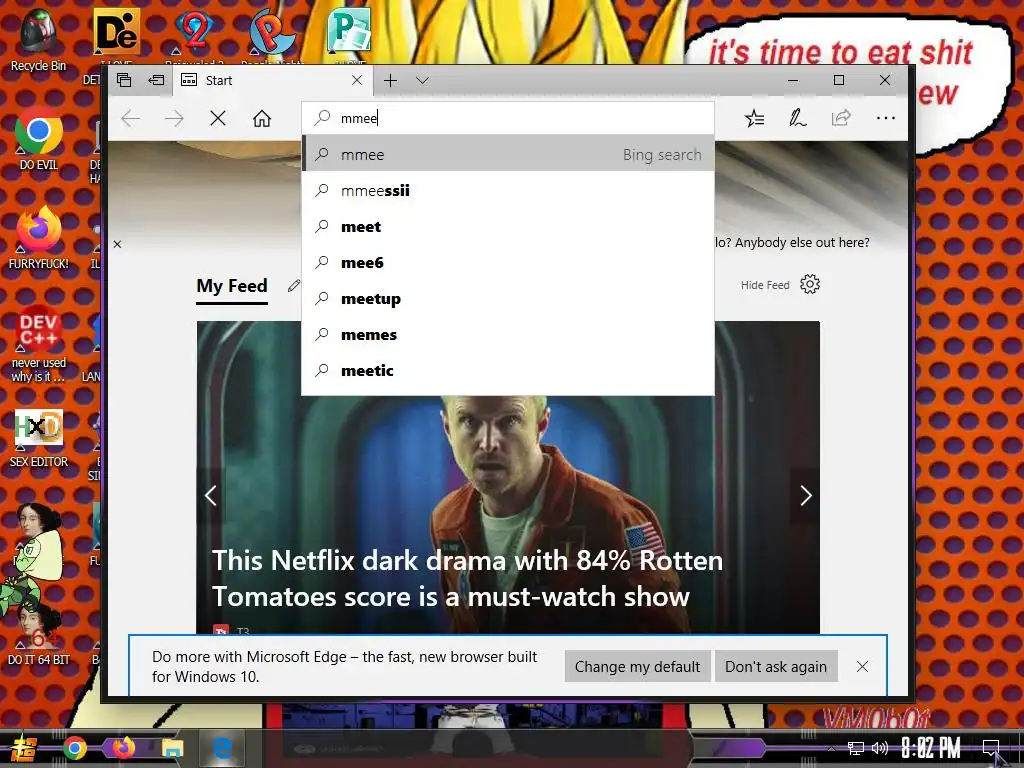Select the meetic suggestion
The image size is (1024, 768).
point(507,370)
